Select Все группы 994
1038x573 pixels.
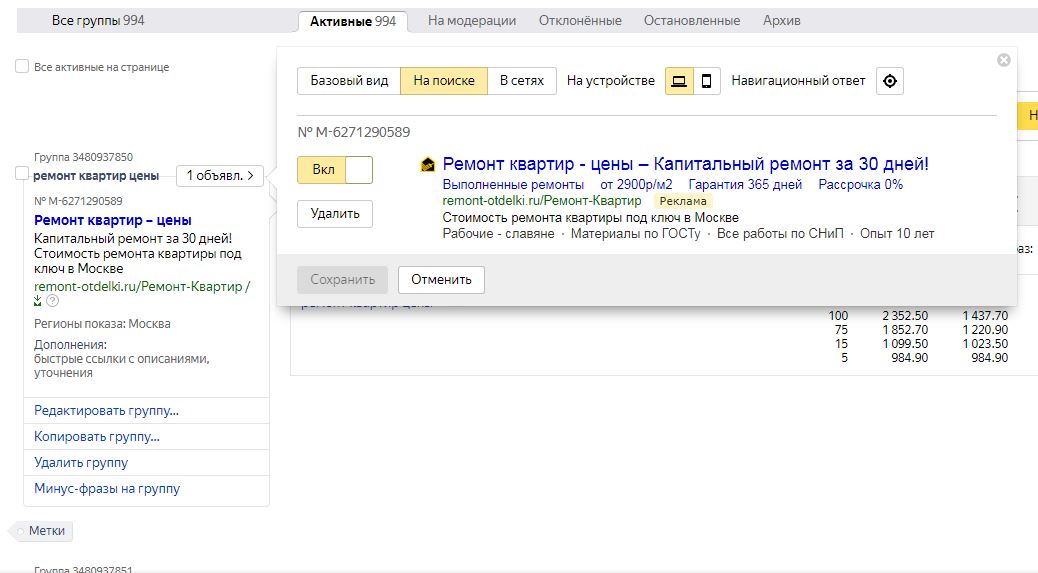pyautogui.click(x=98, y=21)
